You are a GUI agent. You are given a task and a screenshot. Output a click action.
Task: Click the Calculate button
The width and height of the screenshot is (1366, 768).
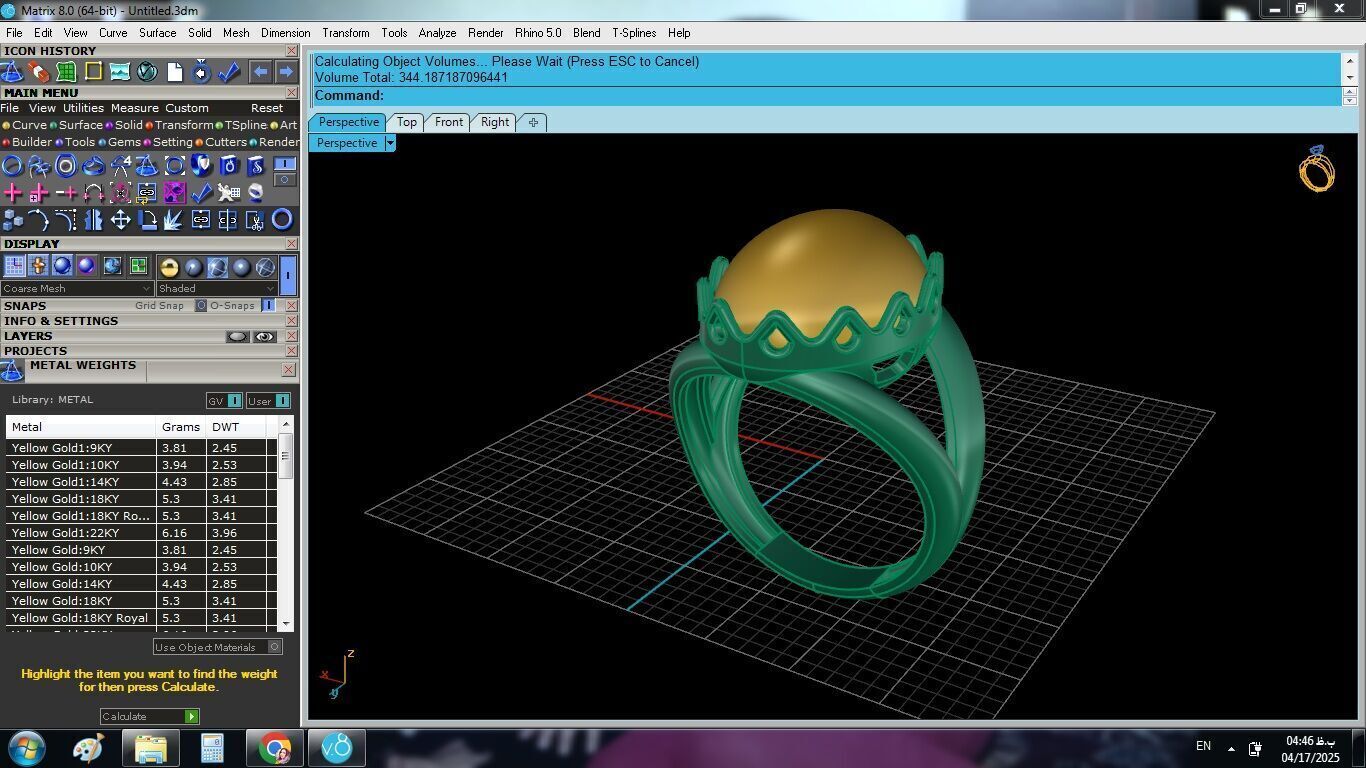(x=150, y=716)
